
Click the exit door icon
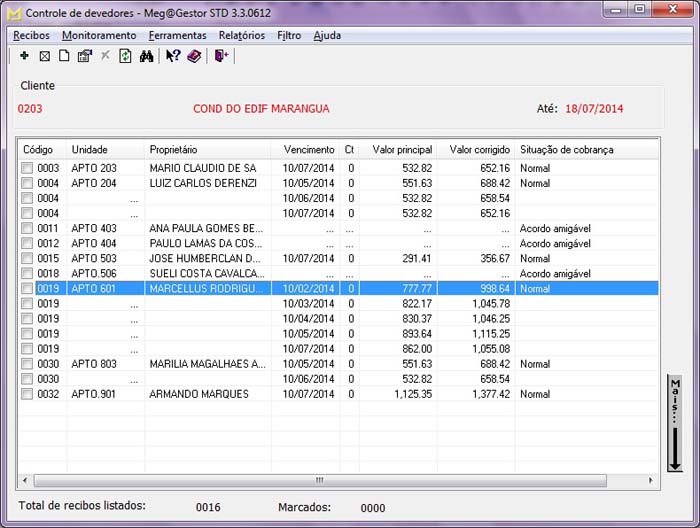pyautogui.click(x=221, y=57)
